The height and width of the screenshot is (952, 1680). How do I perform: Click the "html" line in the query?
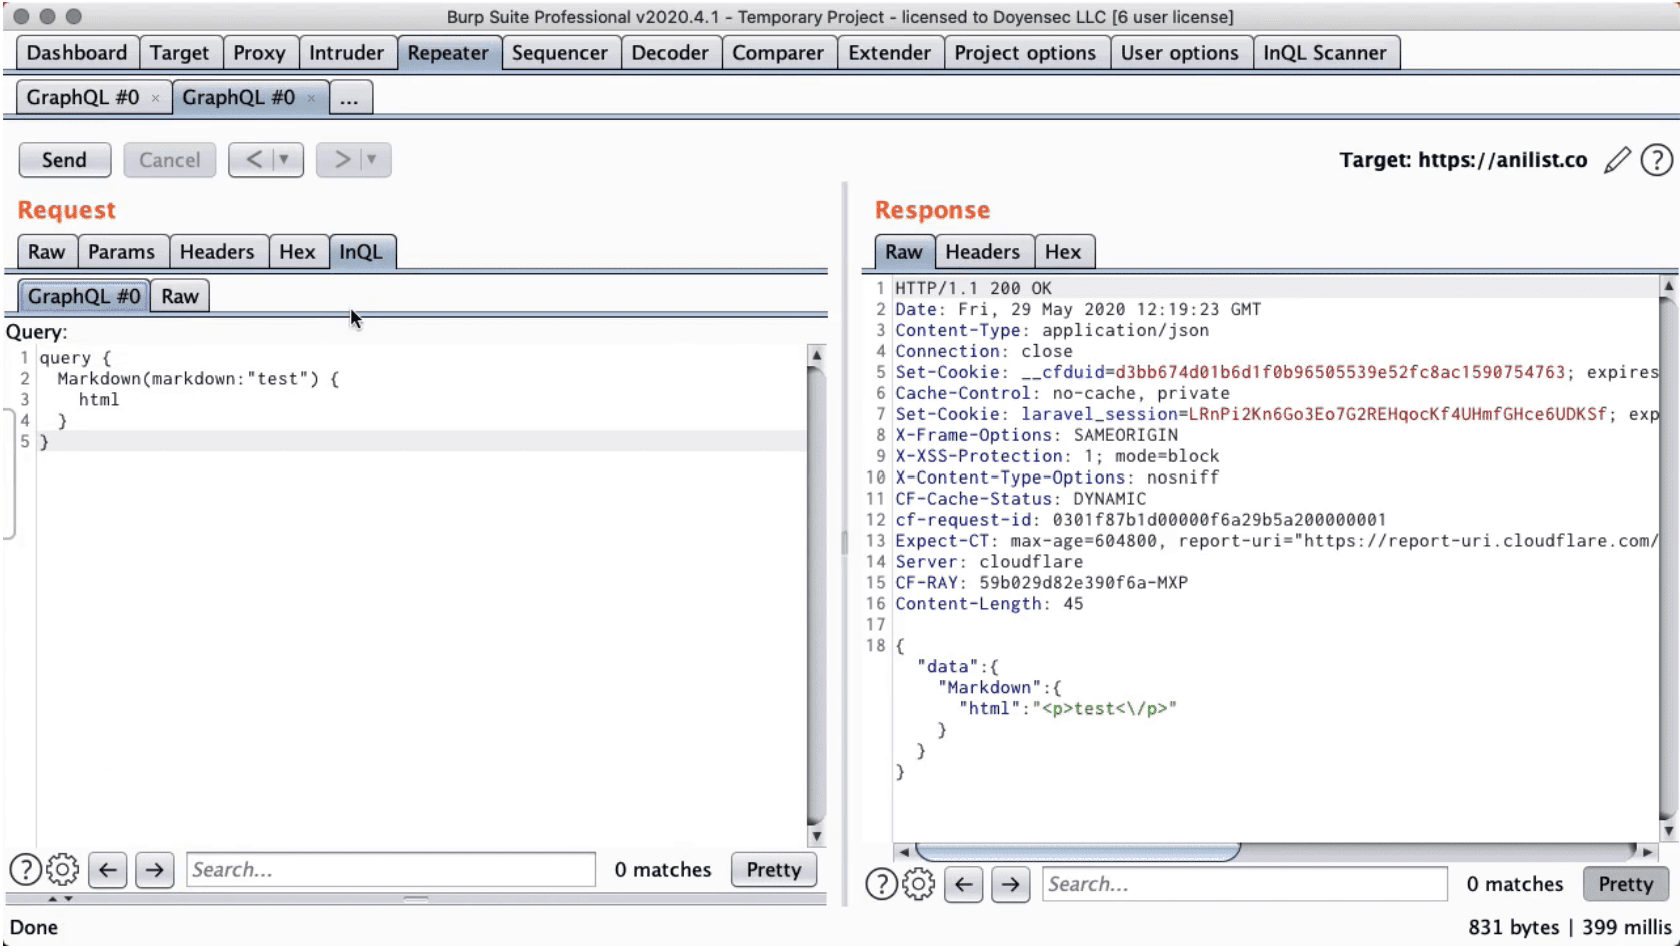coord(99,400)
